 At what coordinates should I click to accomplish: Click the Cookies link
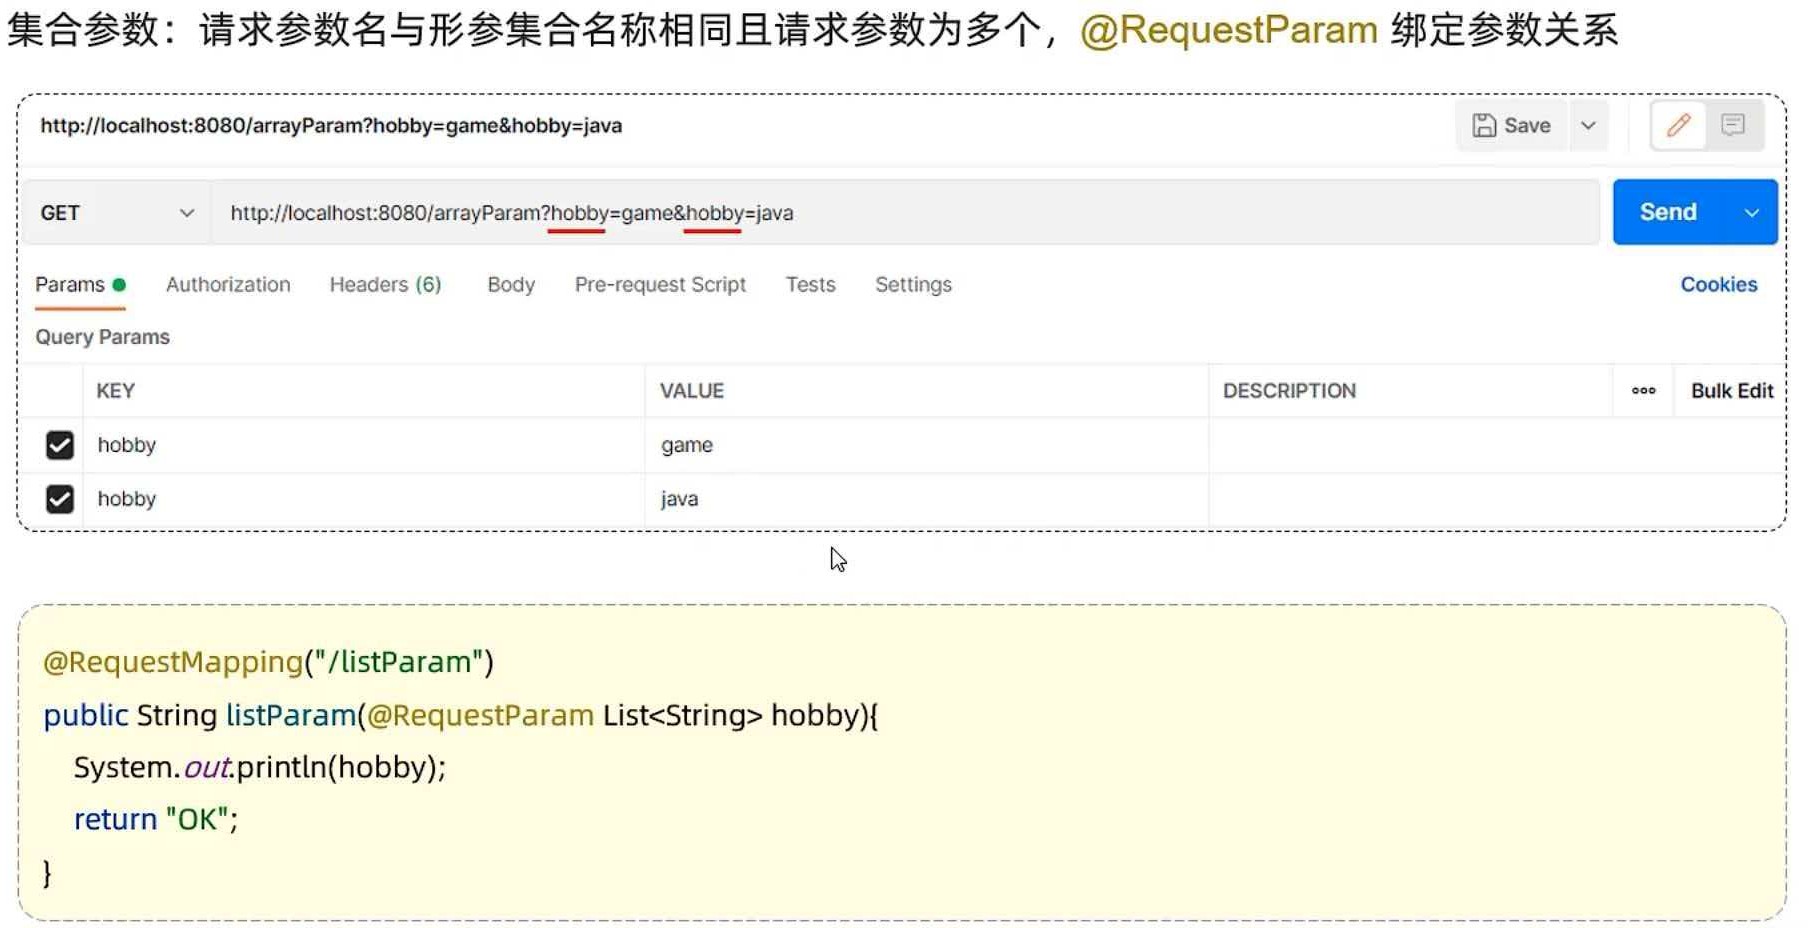pyautogui.click(x=1718, y=285)
